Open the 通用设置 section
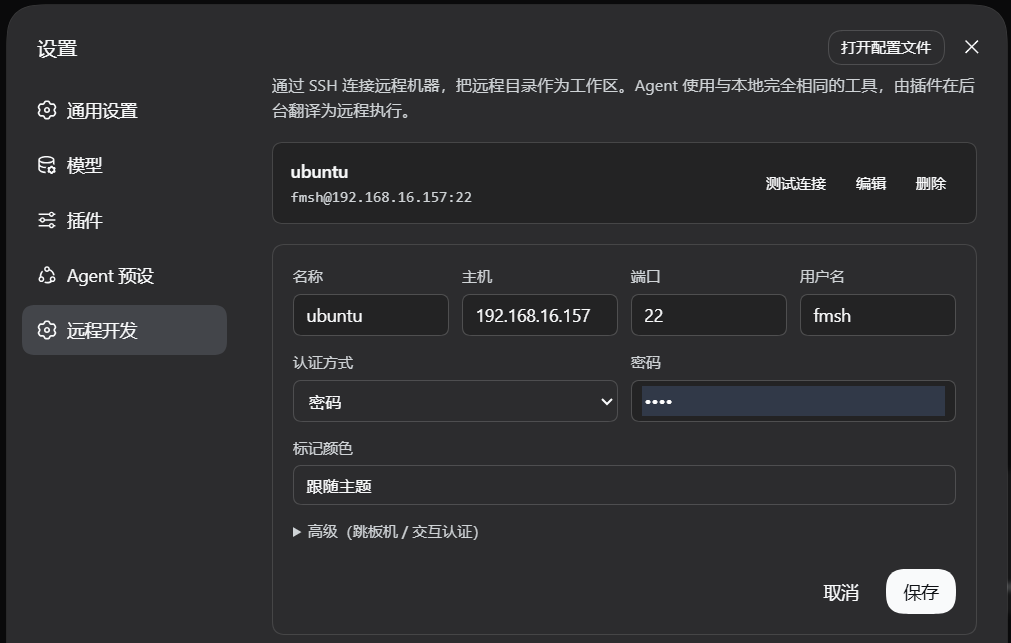 tap(124, 110)
